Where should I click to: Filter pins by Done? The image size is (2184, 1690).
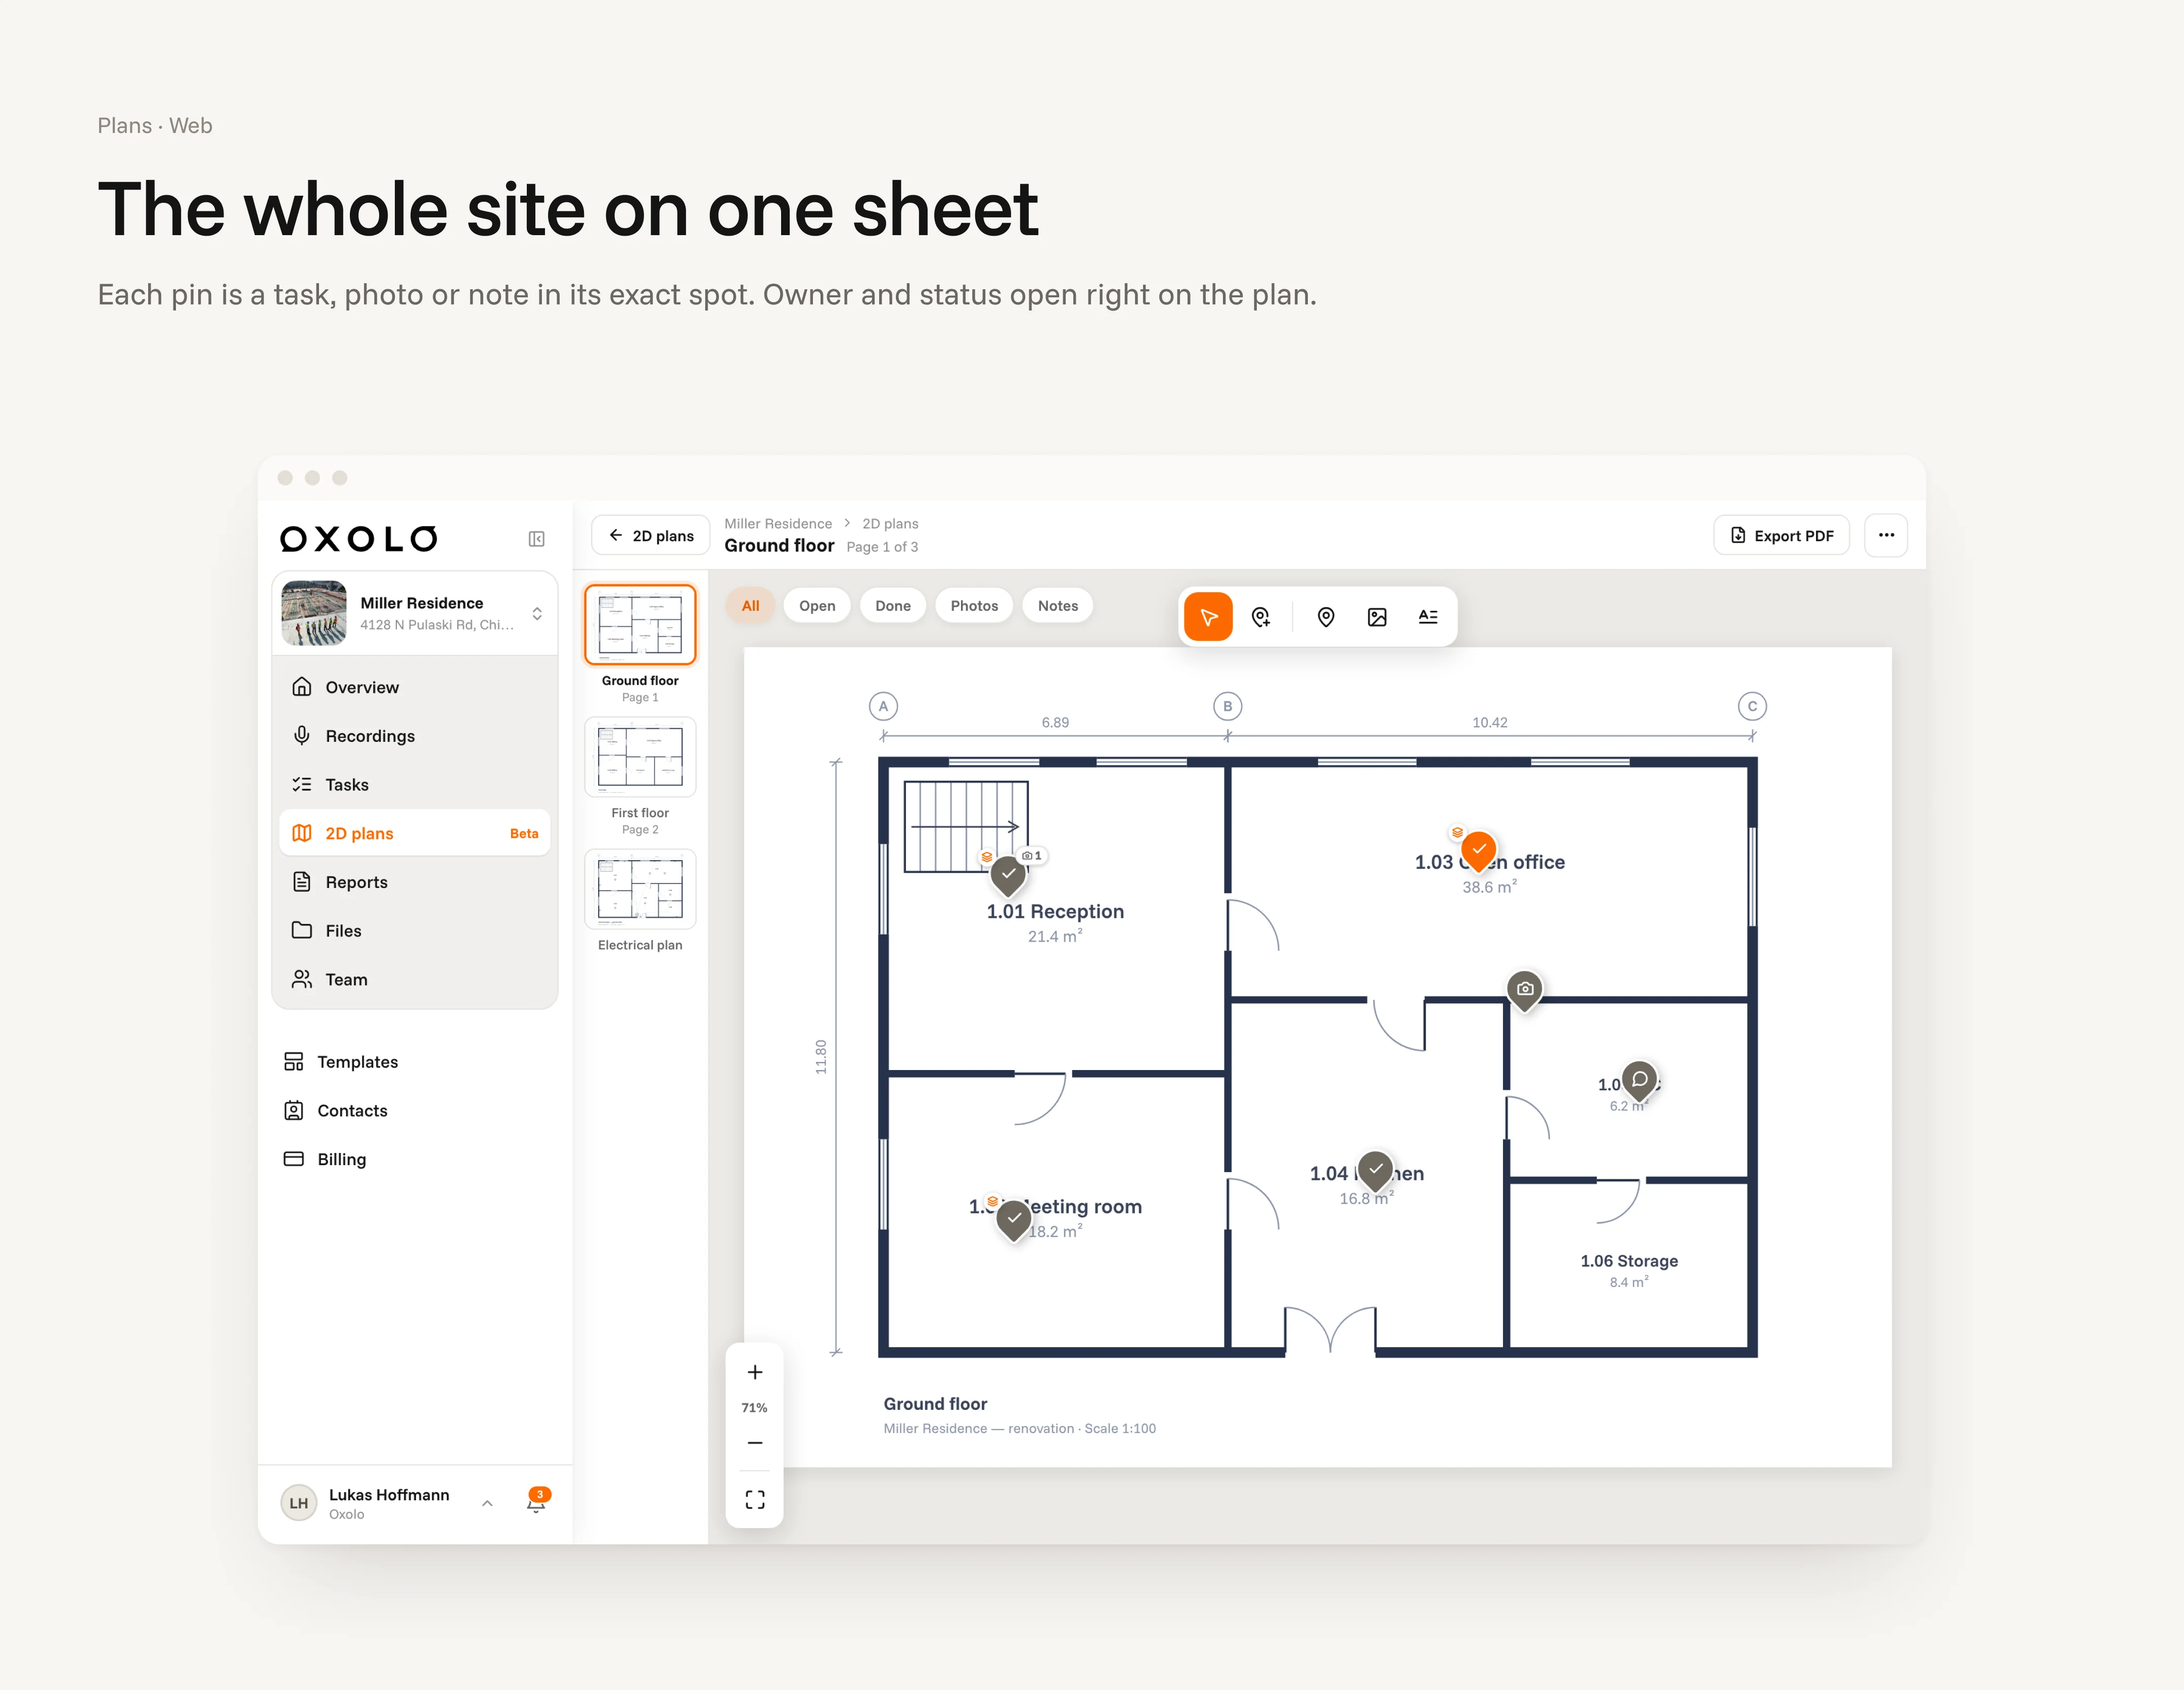[x=893, y=605]
